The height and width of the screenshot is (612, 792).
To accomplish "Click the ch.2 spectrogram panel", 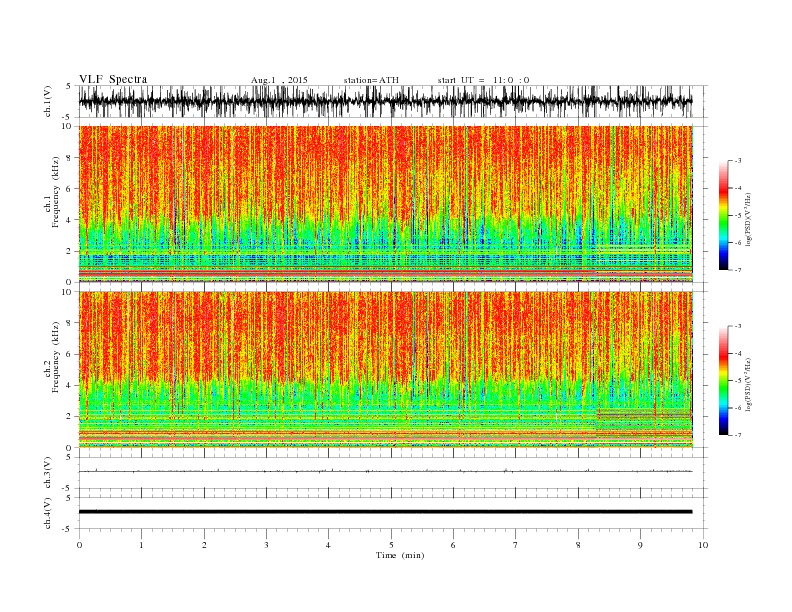I will coord(385,370).
